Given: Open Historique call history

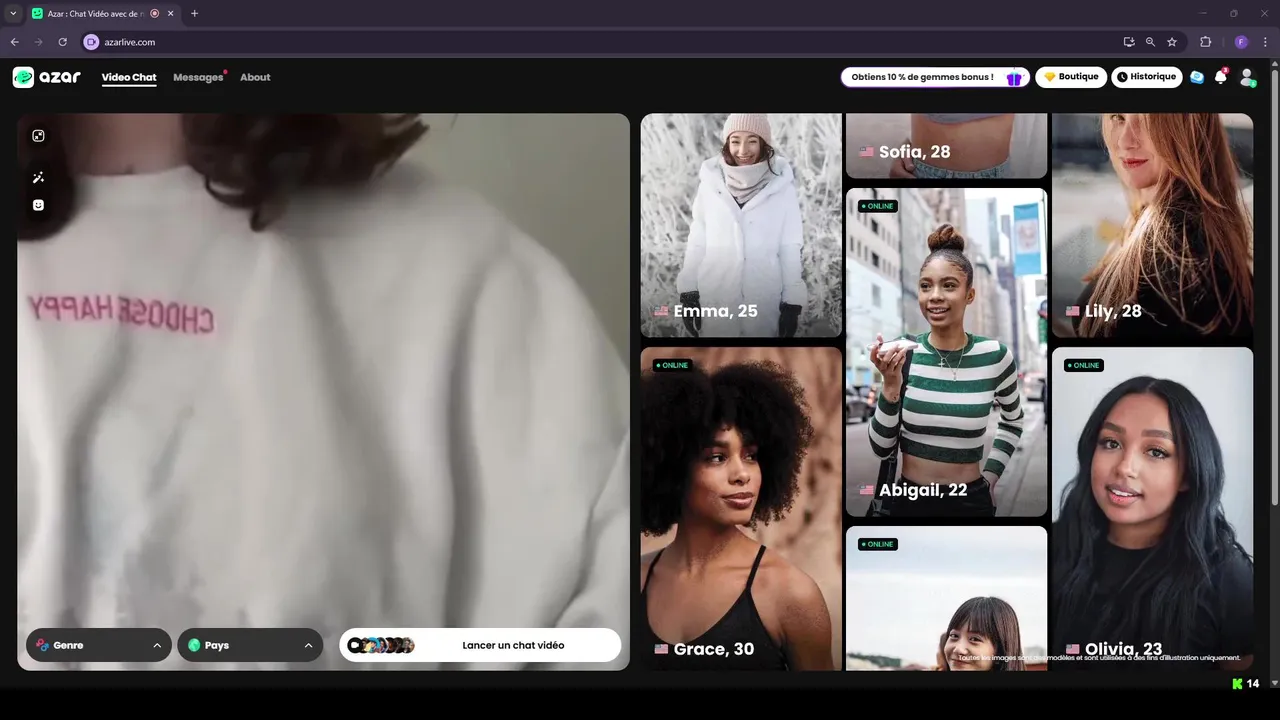Looking at the screenshot, I should click(1147, 77).
